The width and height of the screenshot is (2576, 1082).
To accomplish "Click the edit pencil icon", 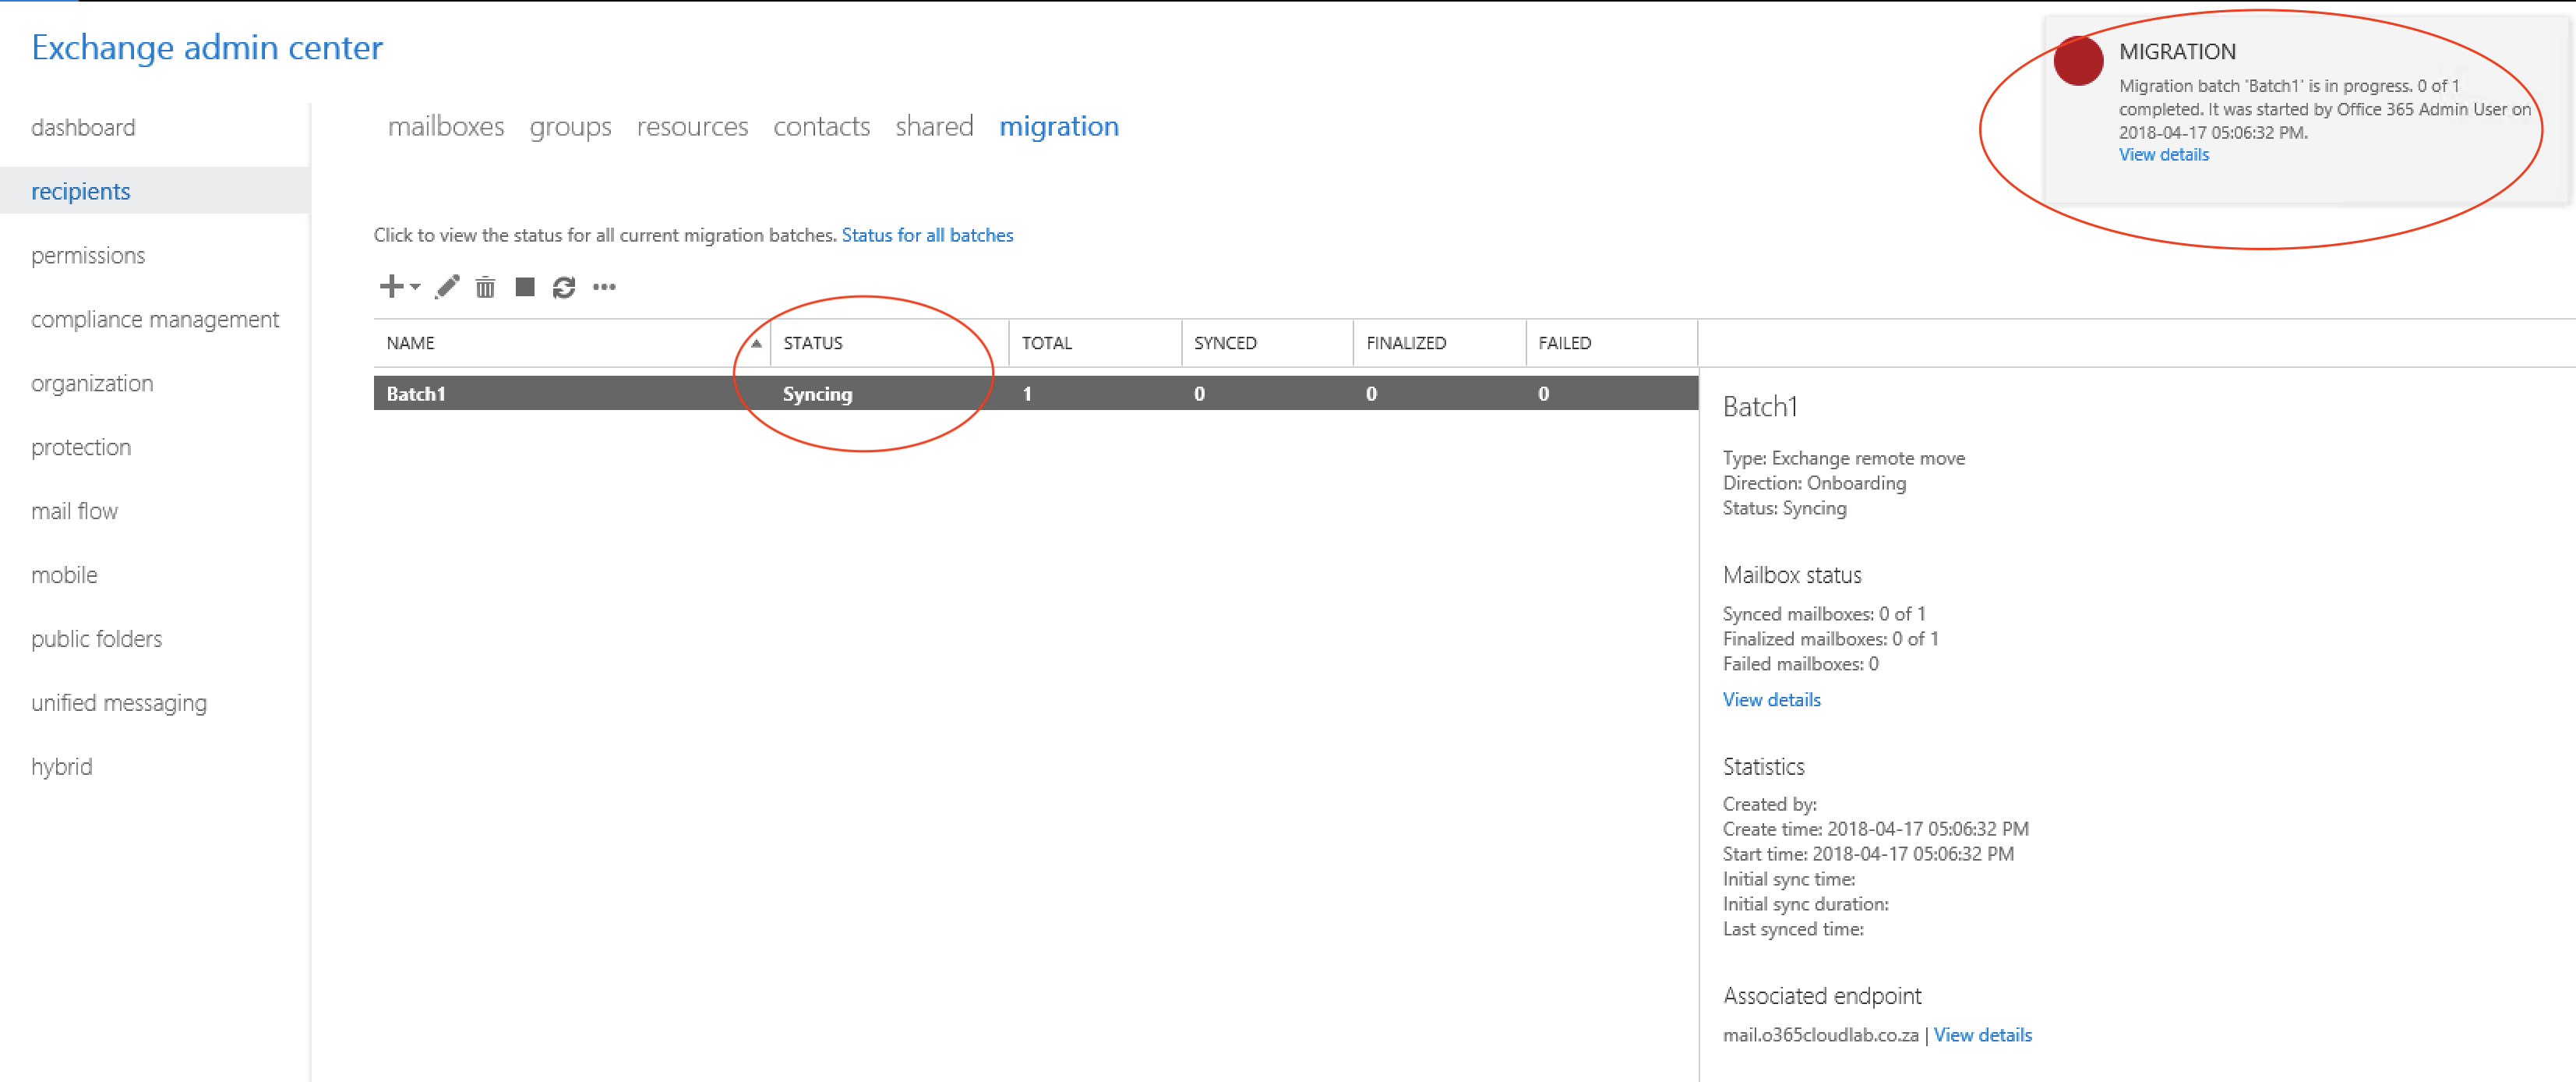I will [447, 287].
